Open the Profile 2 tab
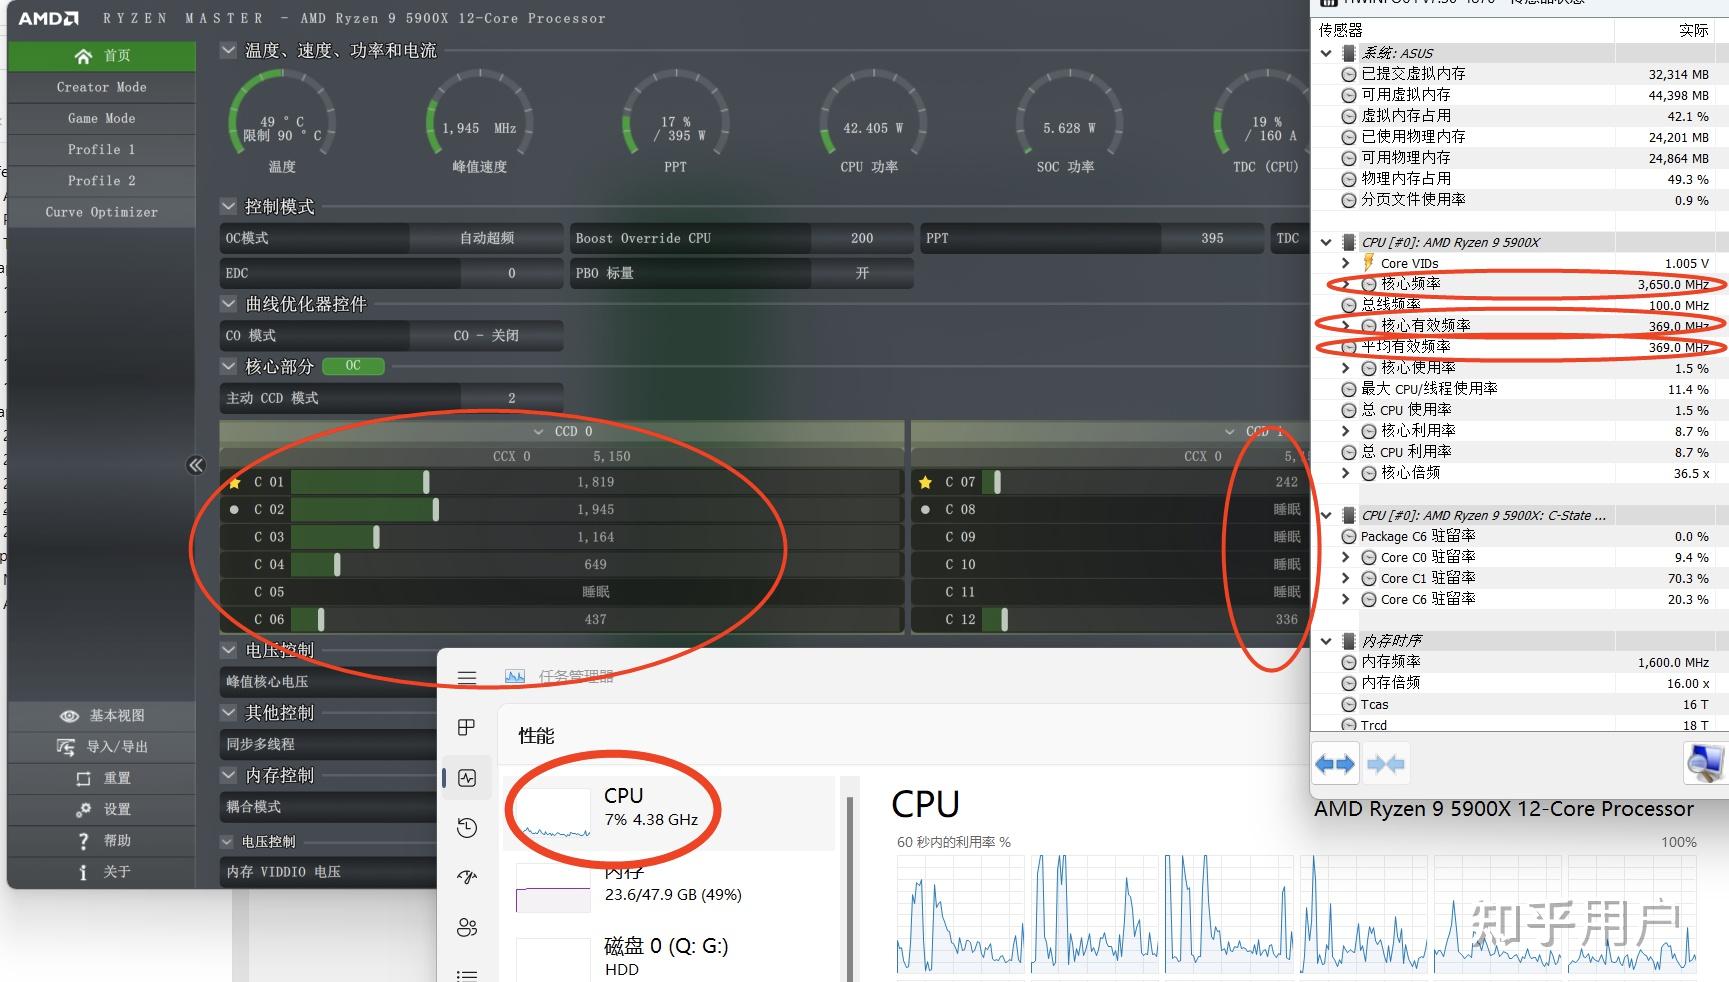The width and height of the screenshot is (1729, 982). point(101,180)
